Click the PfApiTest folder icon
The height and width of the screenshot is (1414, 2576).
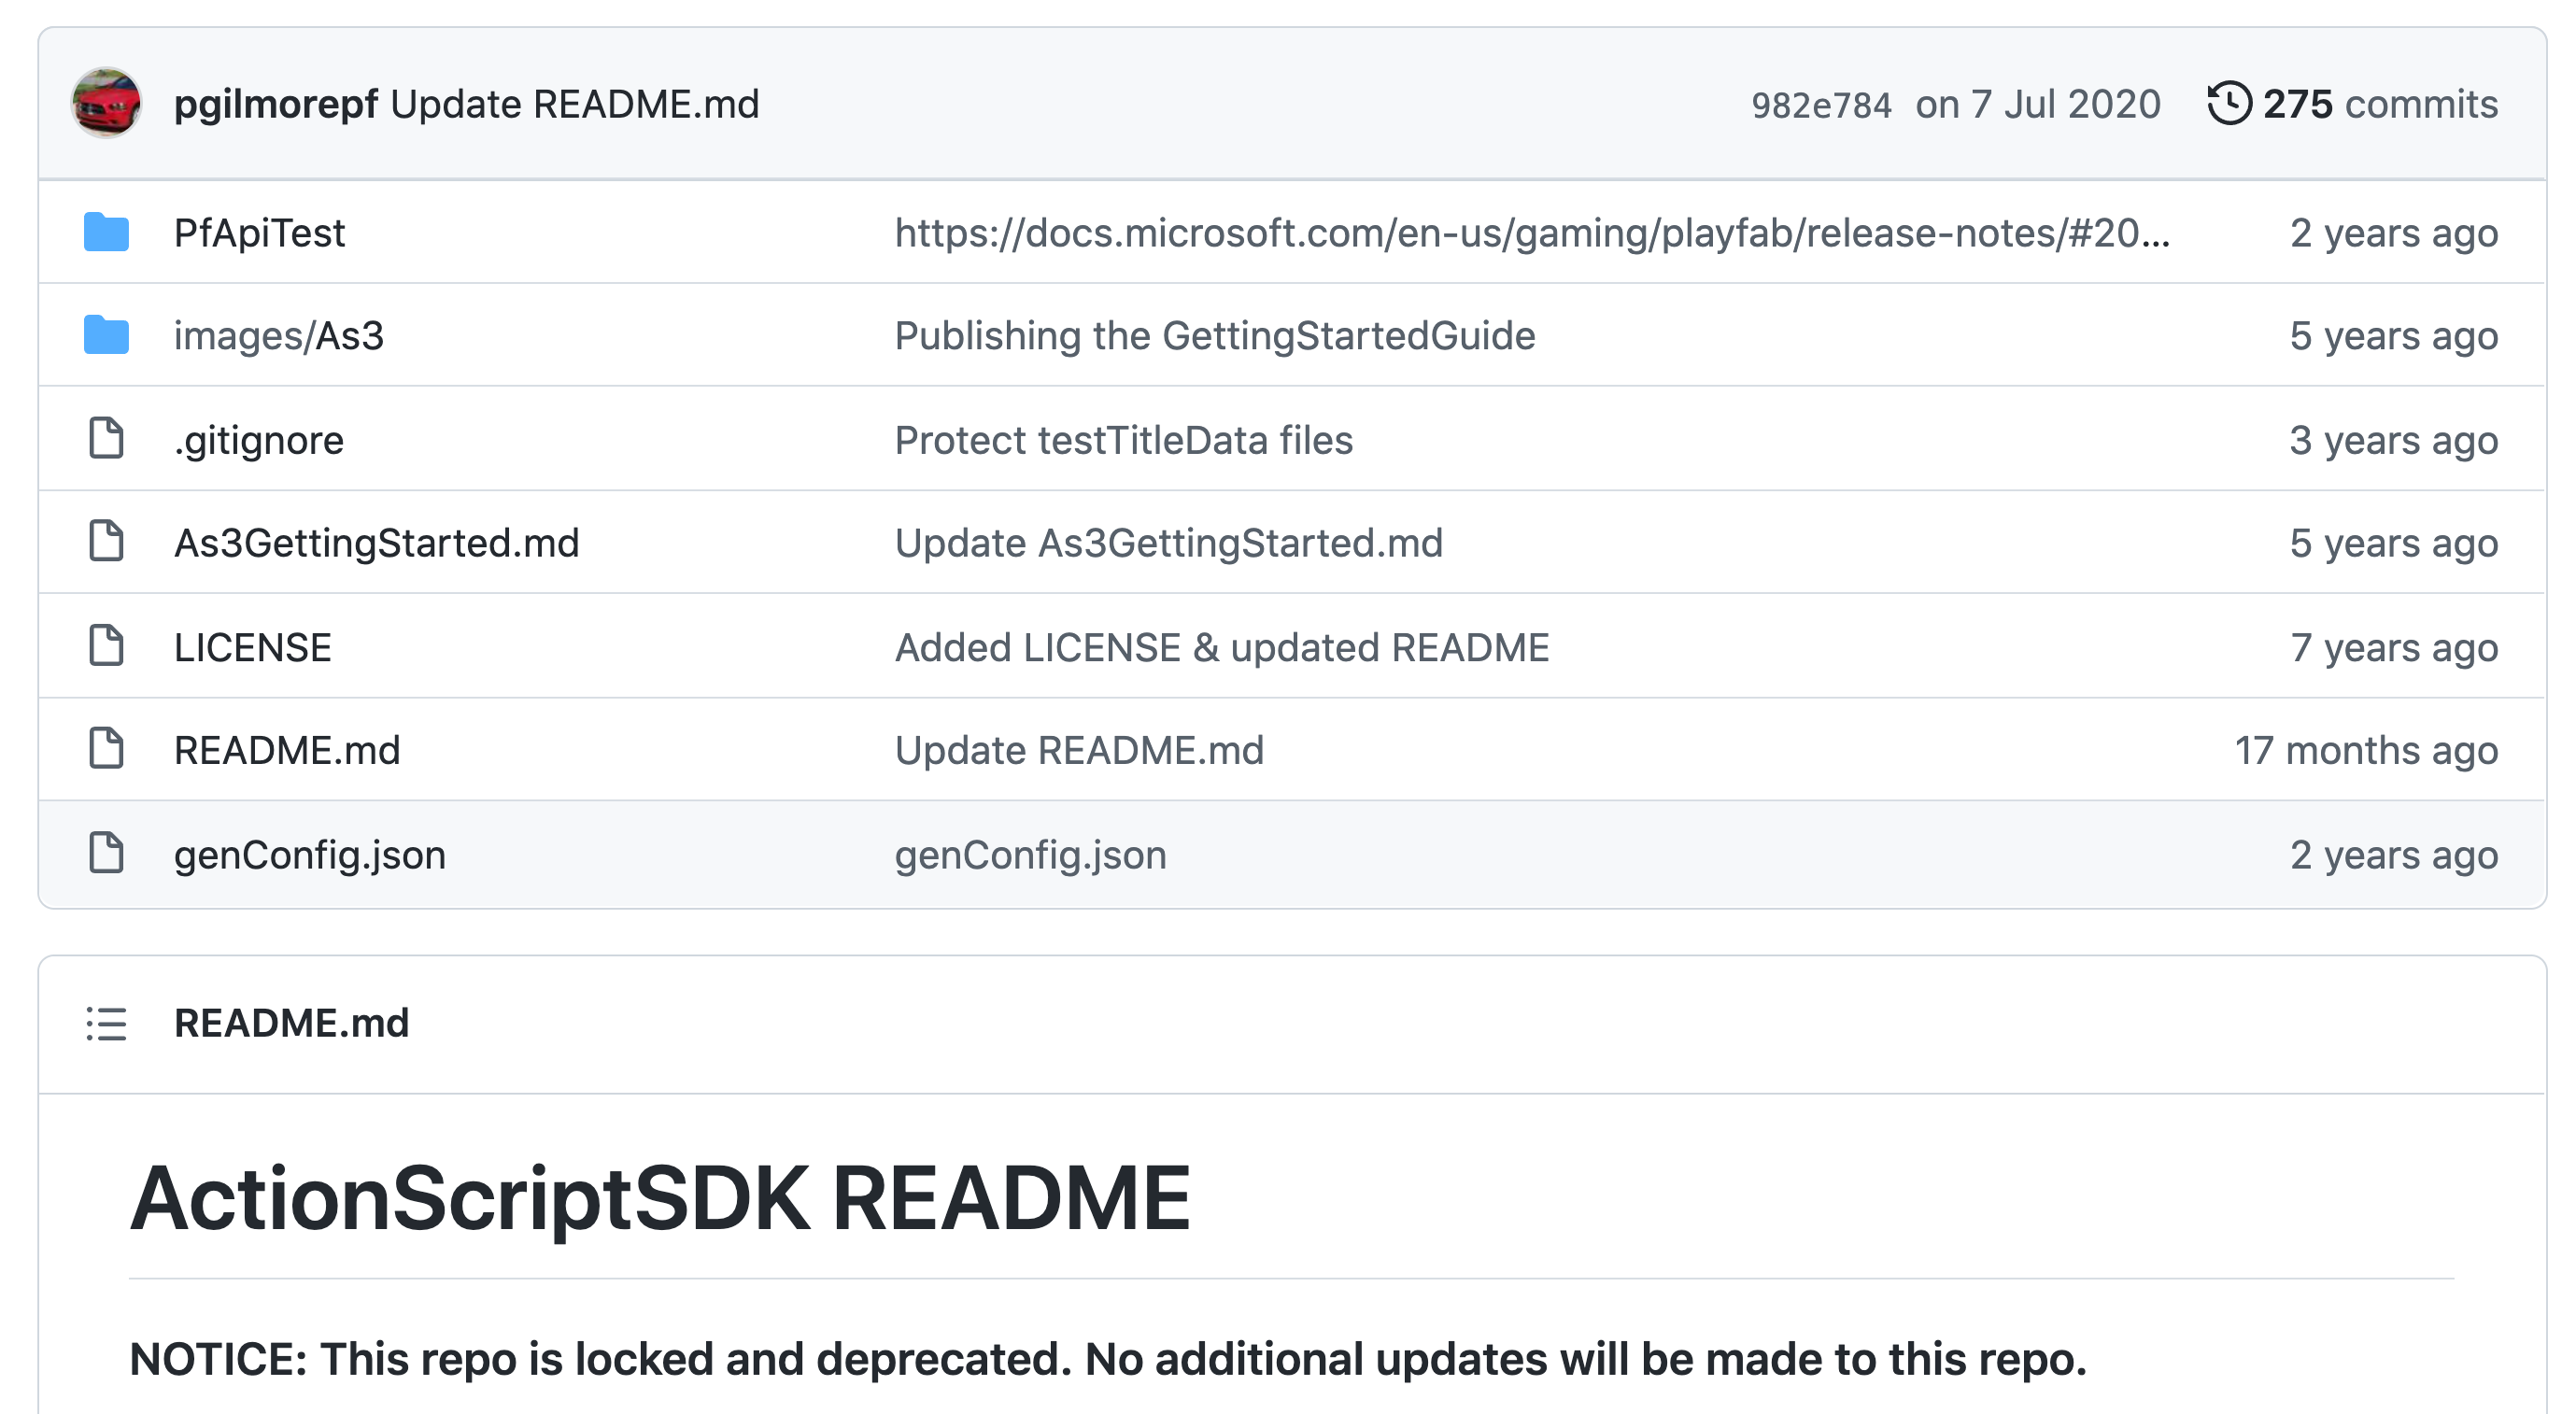[x=107, y=232]
